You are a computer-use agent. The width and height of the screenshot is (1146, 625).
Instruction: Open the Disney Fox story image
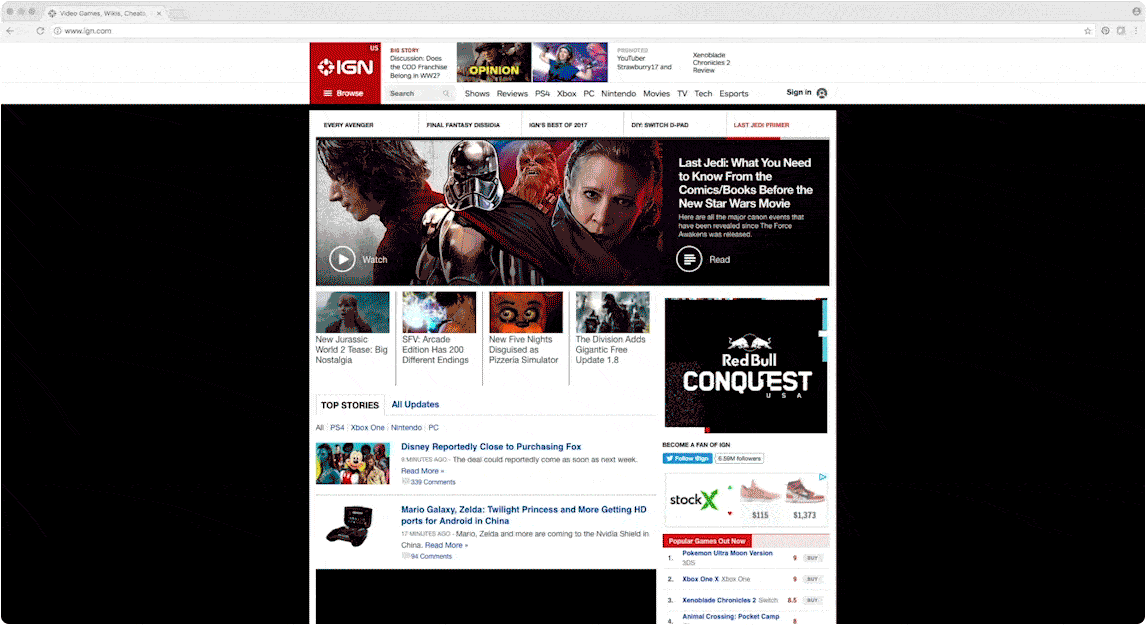[352, 463]
